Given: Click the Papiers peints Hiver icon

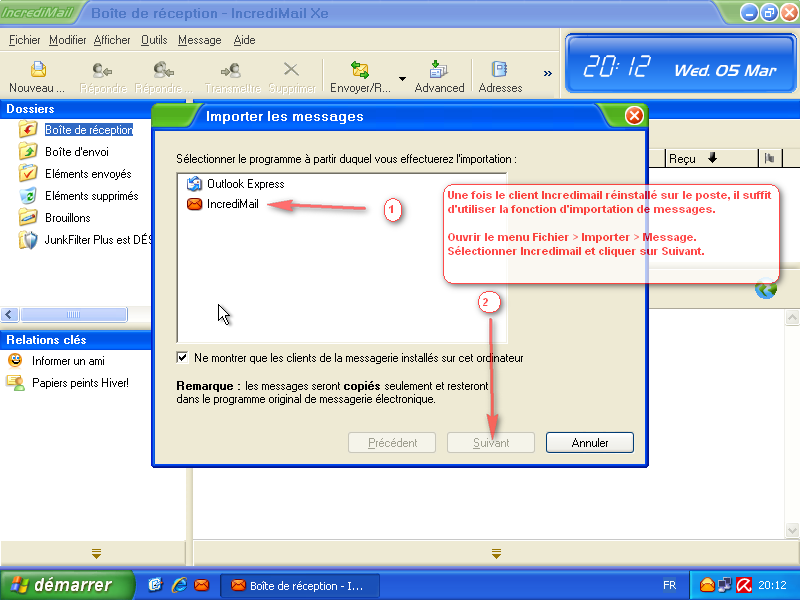Looking at the screenshot, I should point(15,383).
